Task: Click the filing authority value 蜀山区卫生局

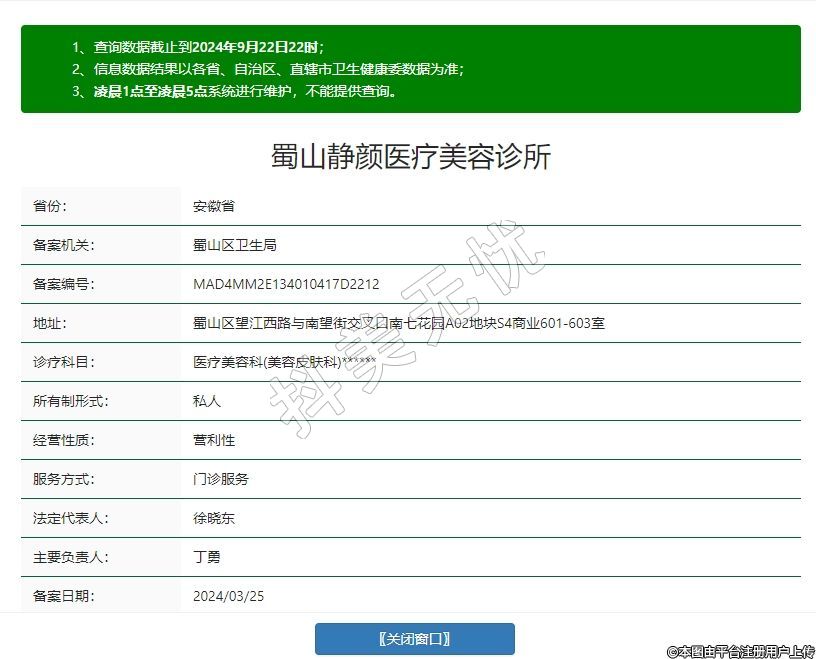Action: click(x=234, y=246)
